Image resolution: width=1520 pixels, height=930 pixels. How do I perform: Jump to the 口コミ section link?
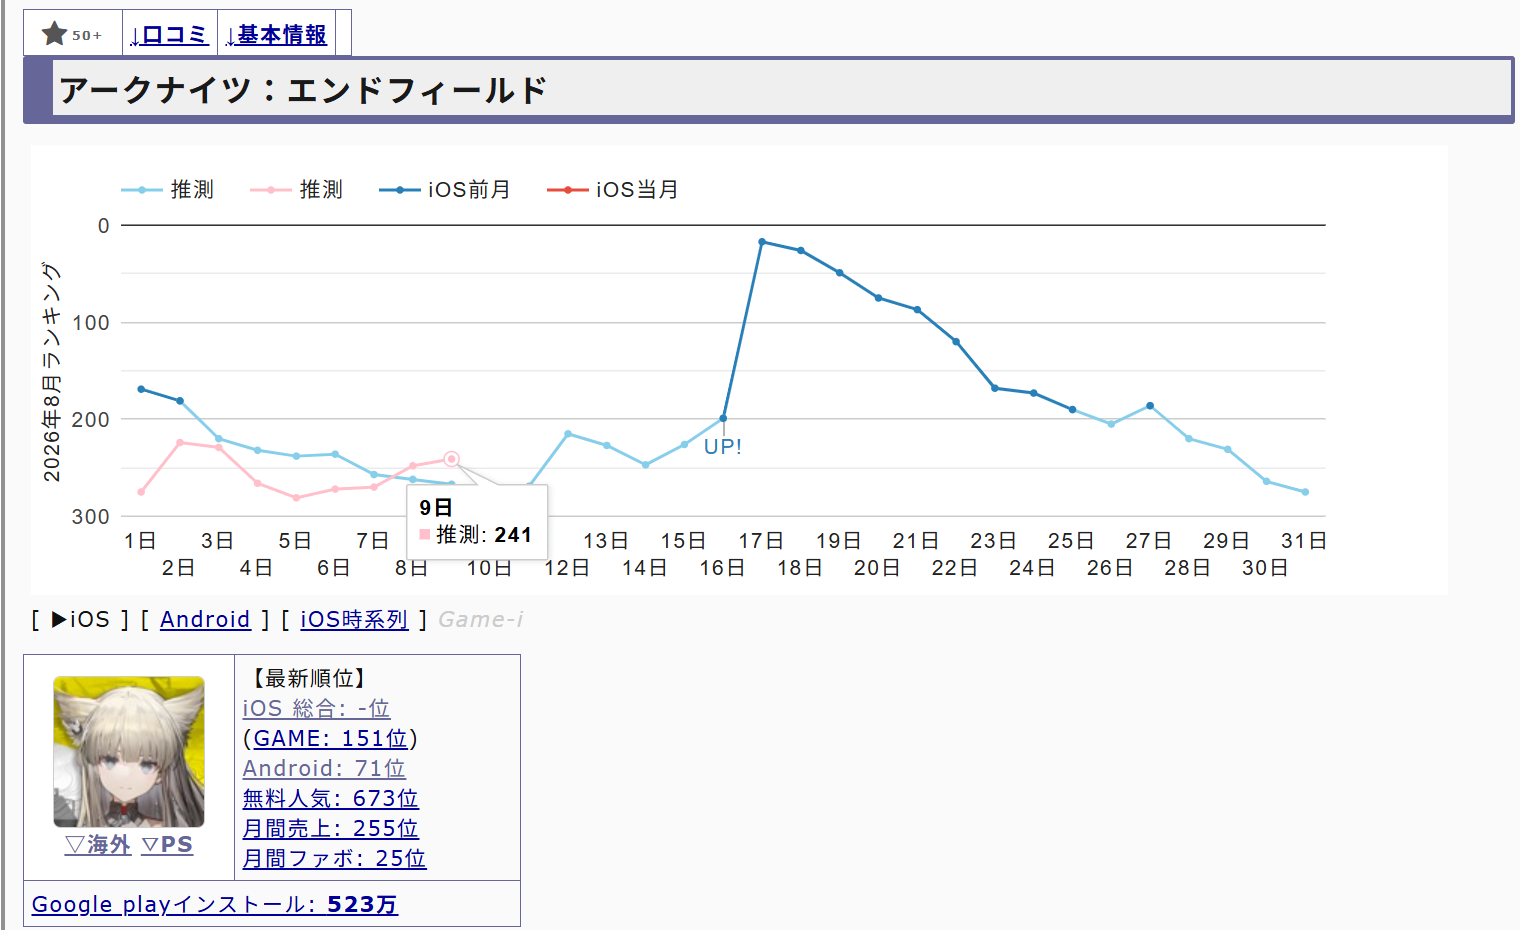pyautogui.click(x=168, y=35)
